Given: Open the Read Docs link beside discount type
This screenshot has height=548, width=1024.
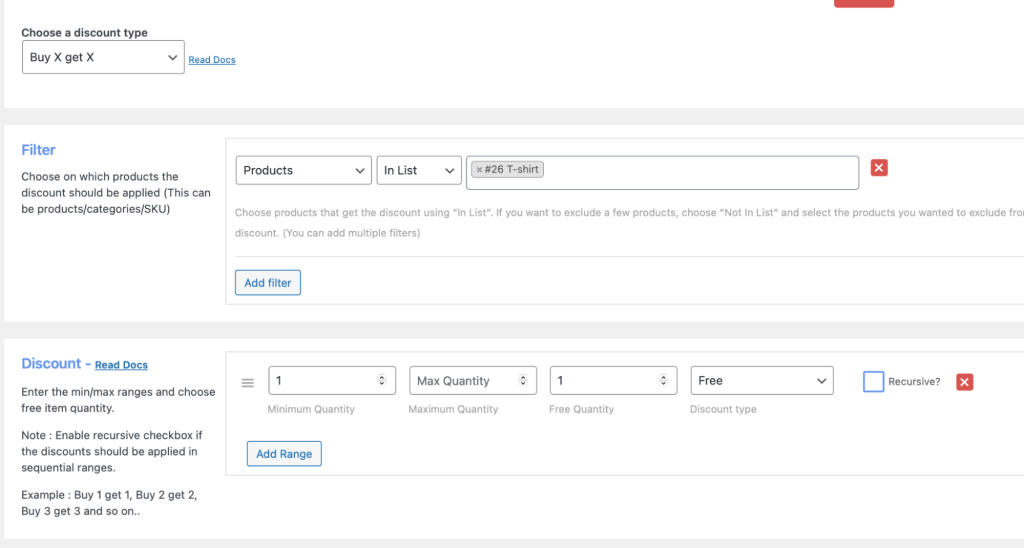Looking at the screenshot, I should (212, 59).
